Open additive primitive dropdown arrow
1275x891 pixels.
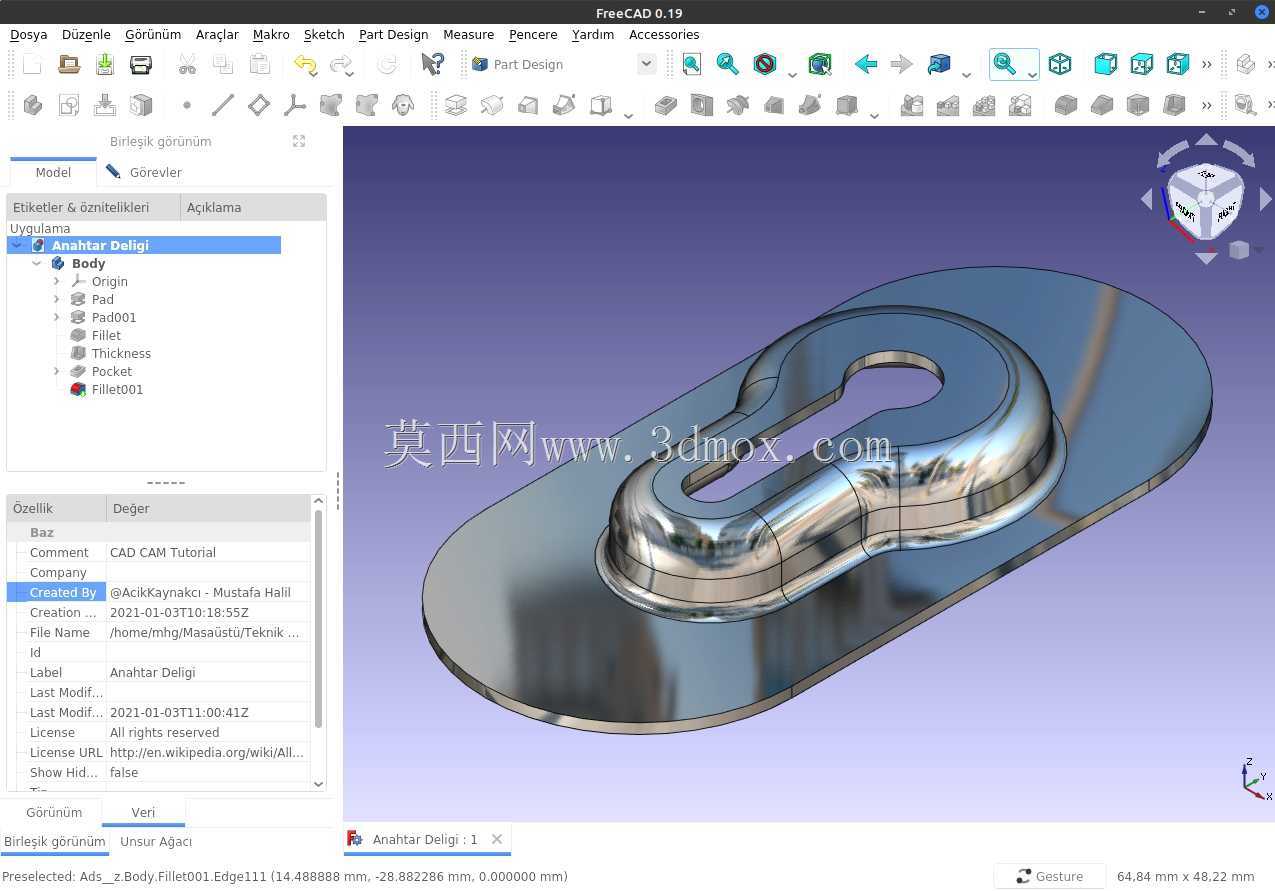click(628, 114)
